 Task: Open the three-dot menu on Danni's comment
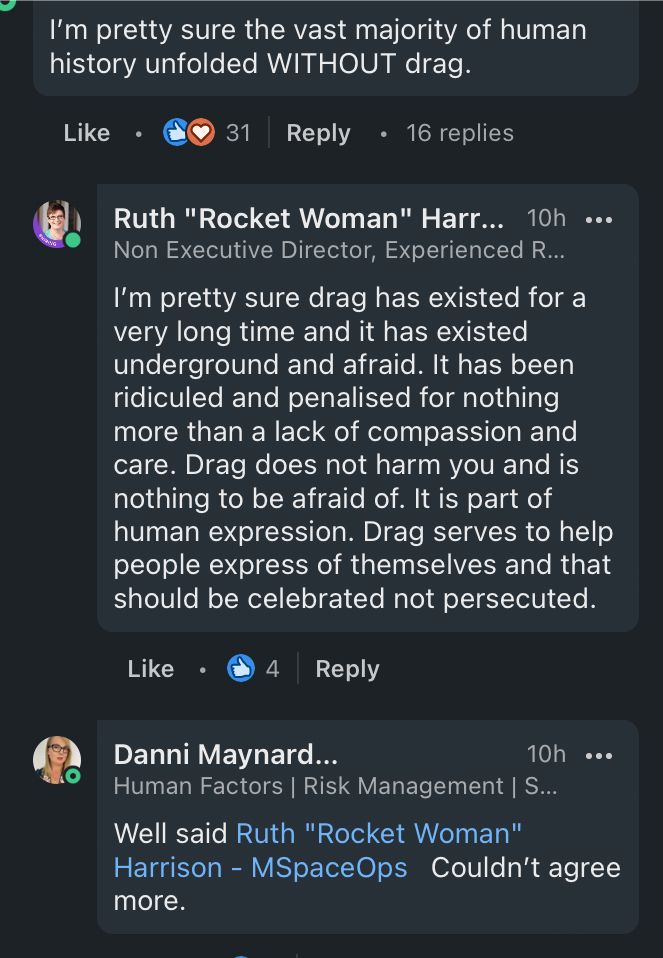600,754
